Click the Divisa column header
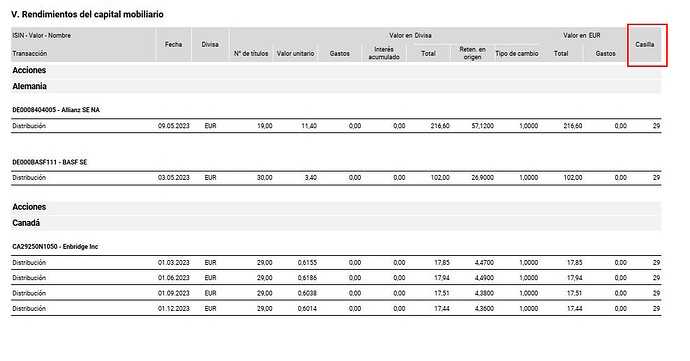The image size is (690, 361). point(210,44)
